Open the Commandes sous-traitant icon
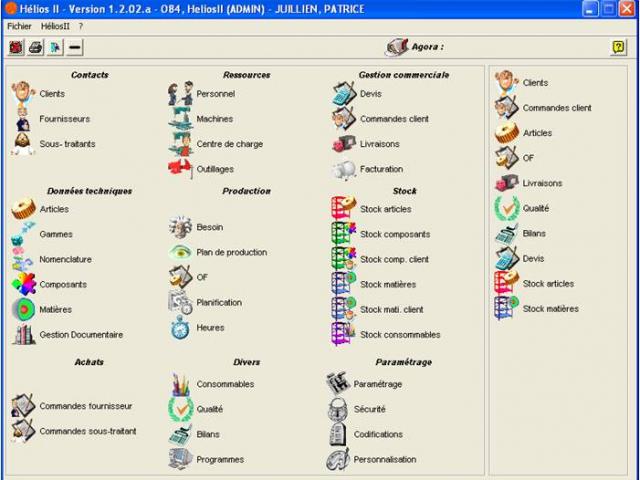Image resolution: width=640 pixels, height=480 pixels. point(23,431)
